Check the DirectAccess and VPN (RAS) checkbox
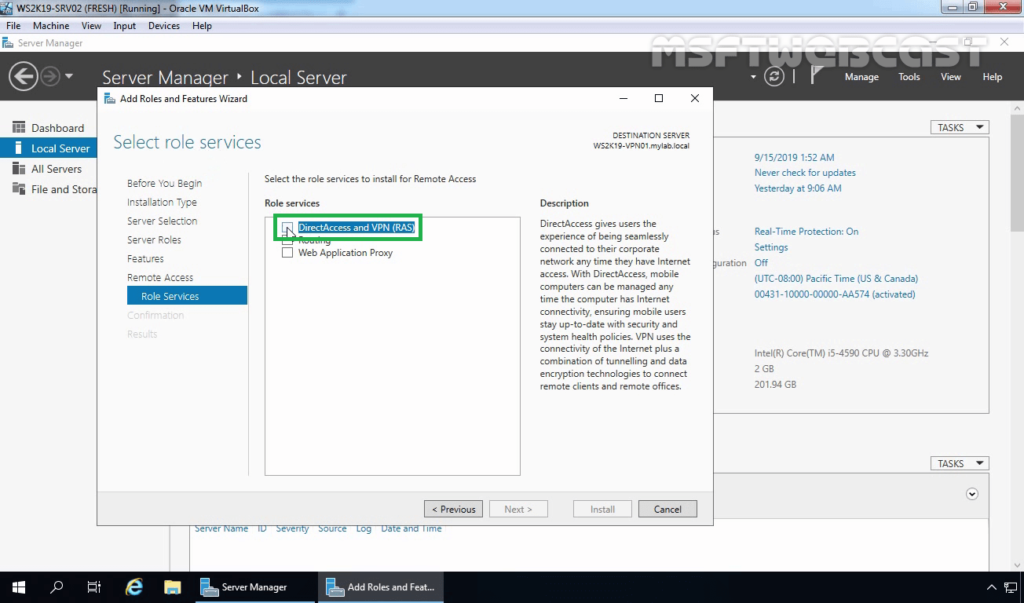The image size is (1024, 603). pyautogui.click(x=287, y=227)
